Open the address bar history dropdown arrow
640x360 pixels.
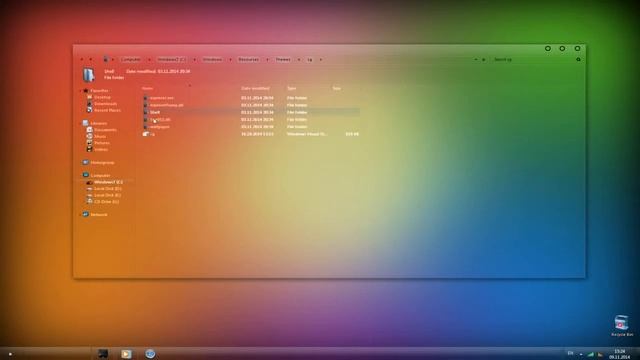476,60
